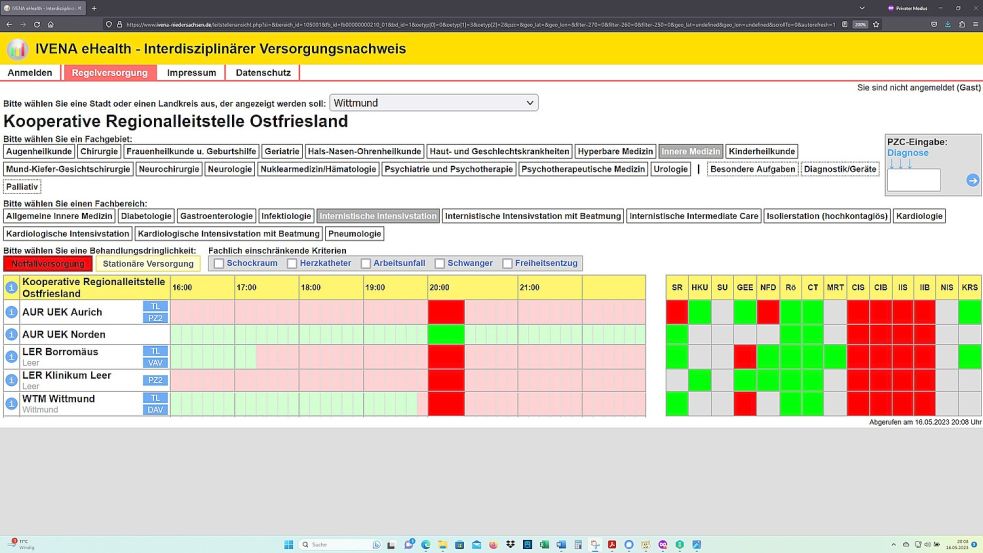Go back with browser back arrow
The height and width of the screenshot is (553, 983).
9,24
